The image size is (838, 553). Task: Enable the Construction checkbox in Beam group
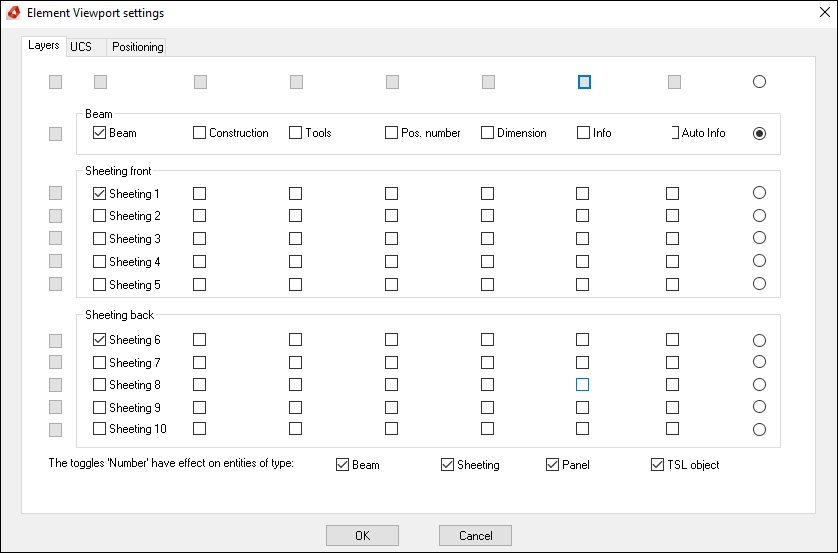pos(199,133)
